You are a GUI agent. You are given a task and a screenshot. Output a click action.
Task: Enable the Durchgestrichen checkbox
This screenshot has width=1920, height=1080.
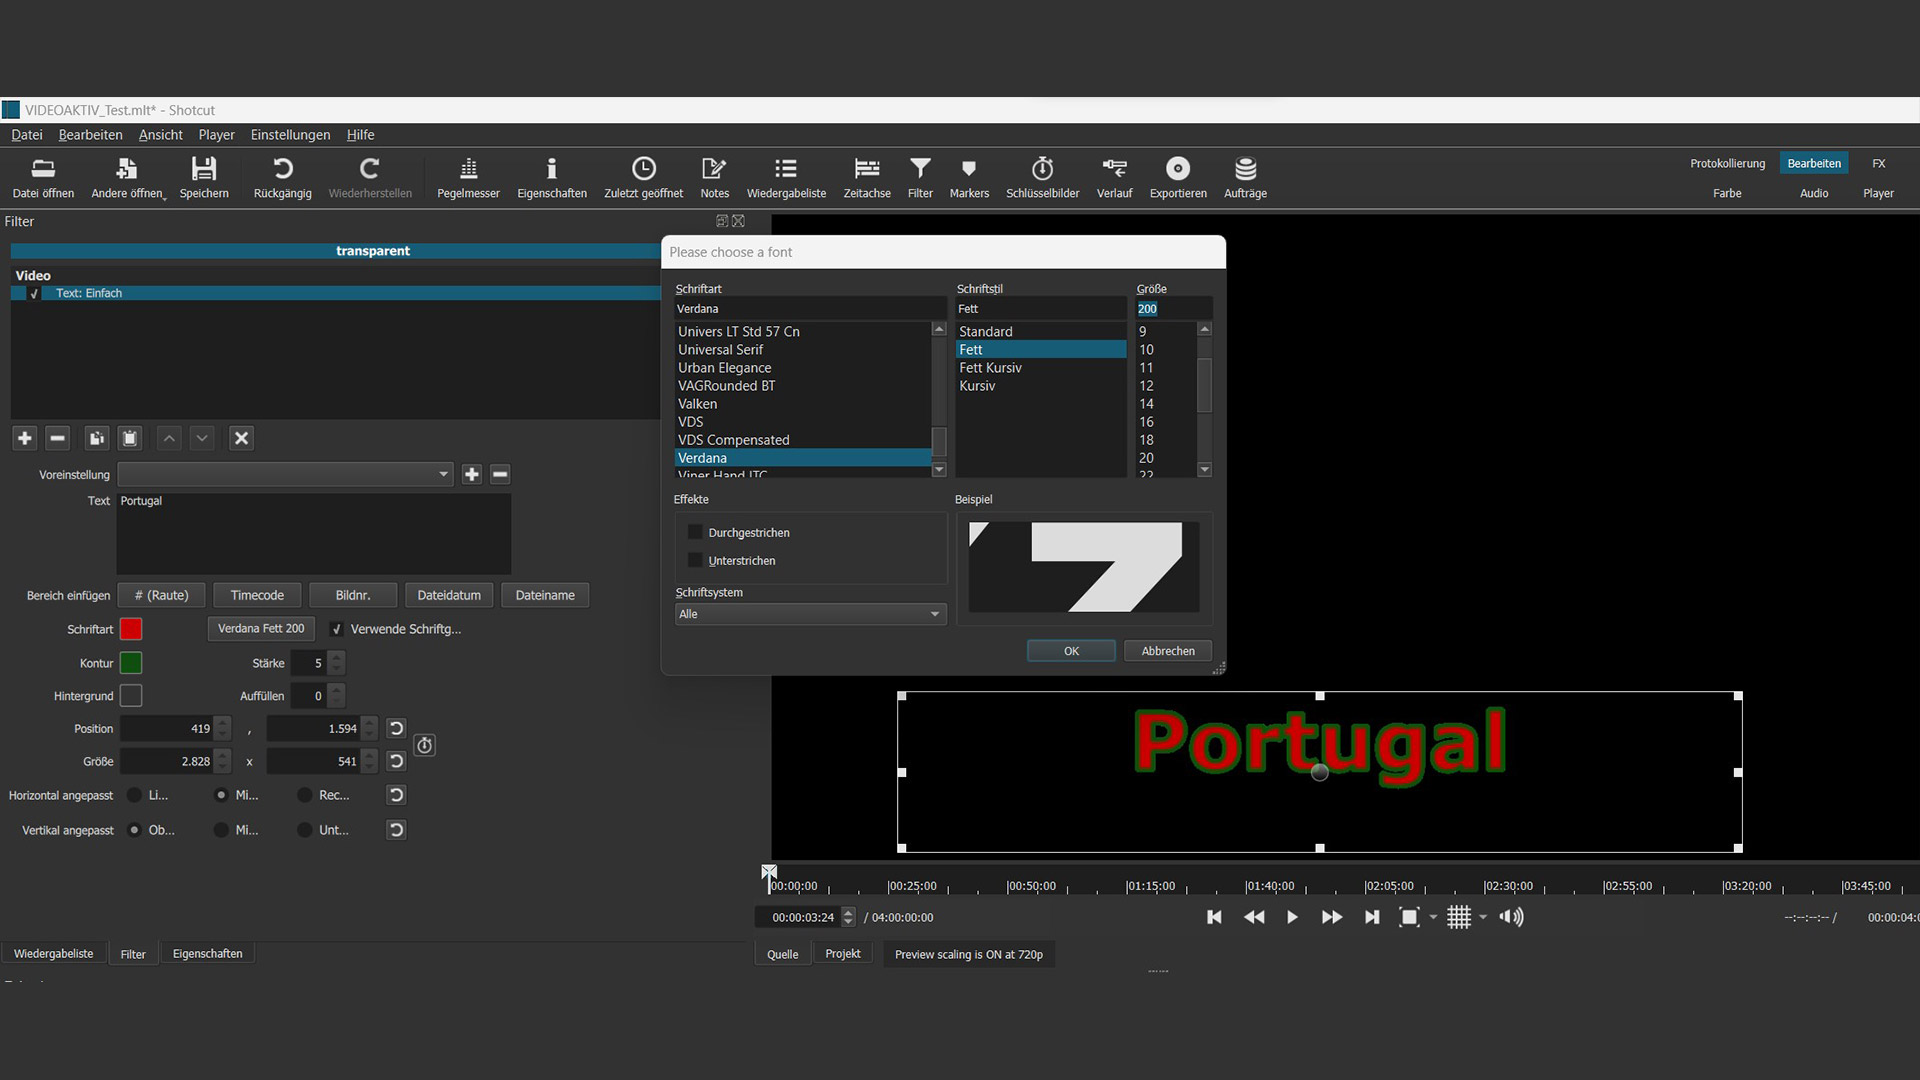tap(696, 533)
